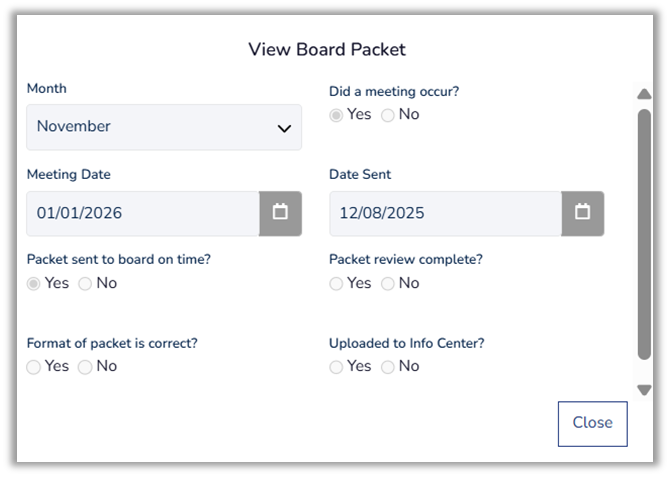
Task: Click the chevron arrow in Month field
Action: [x=284, y=128]
